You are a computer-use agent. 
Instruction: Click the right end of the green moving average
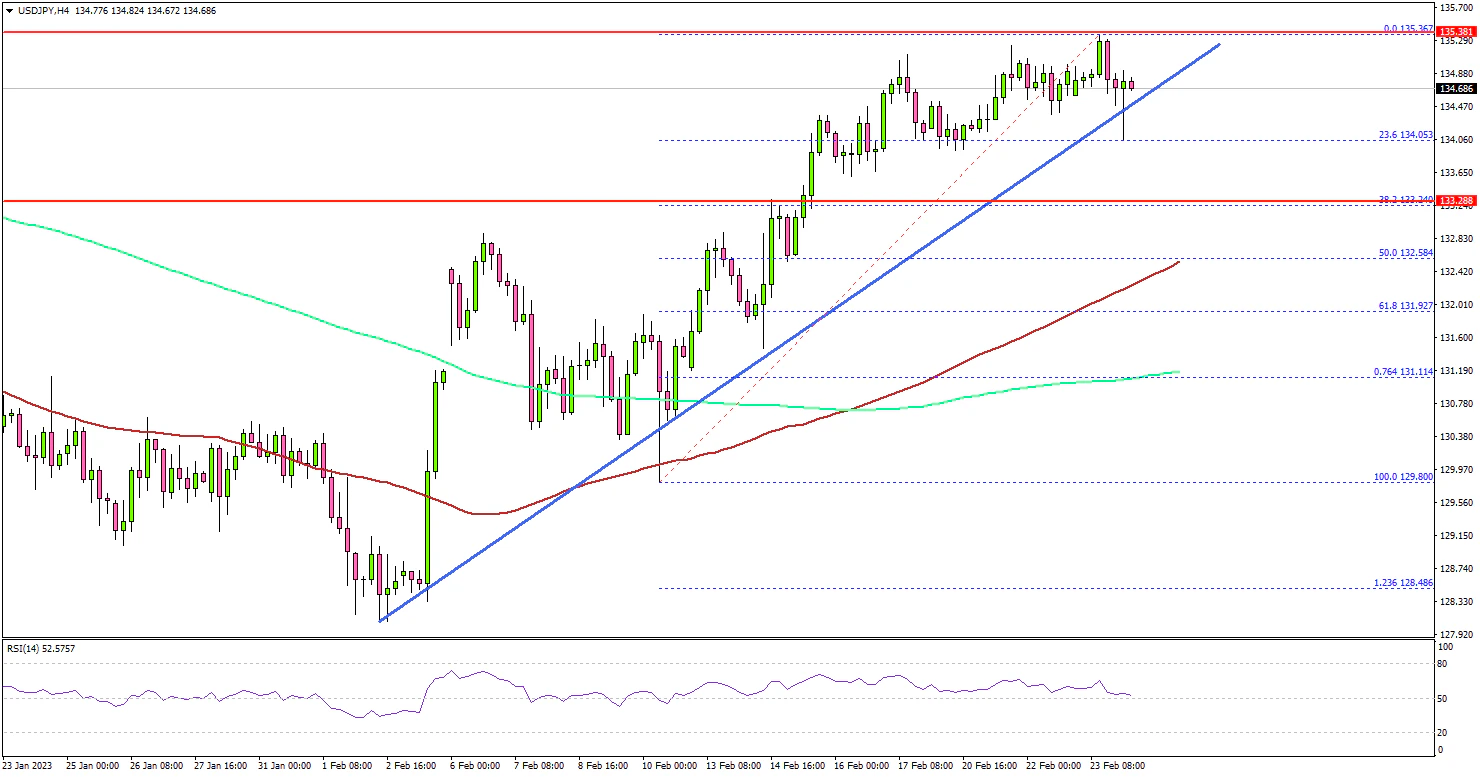tap(1178, 372)
